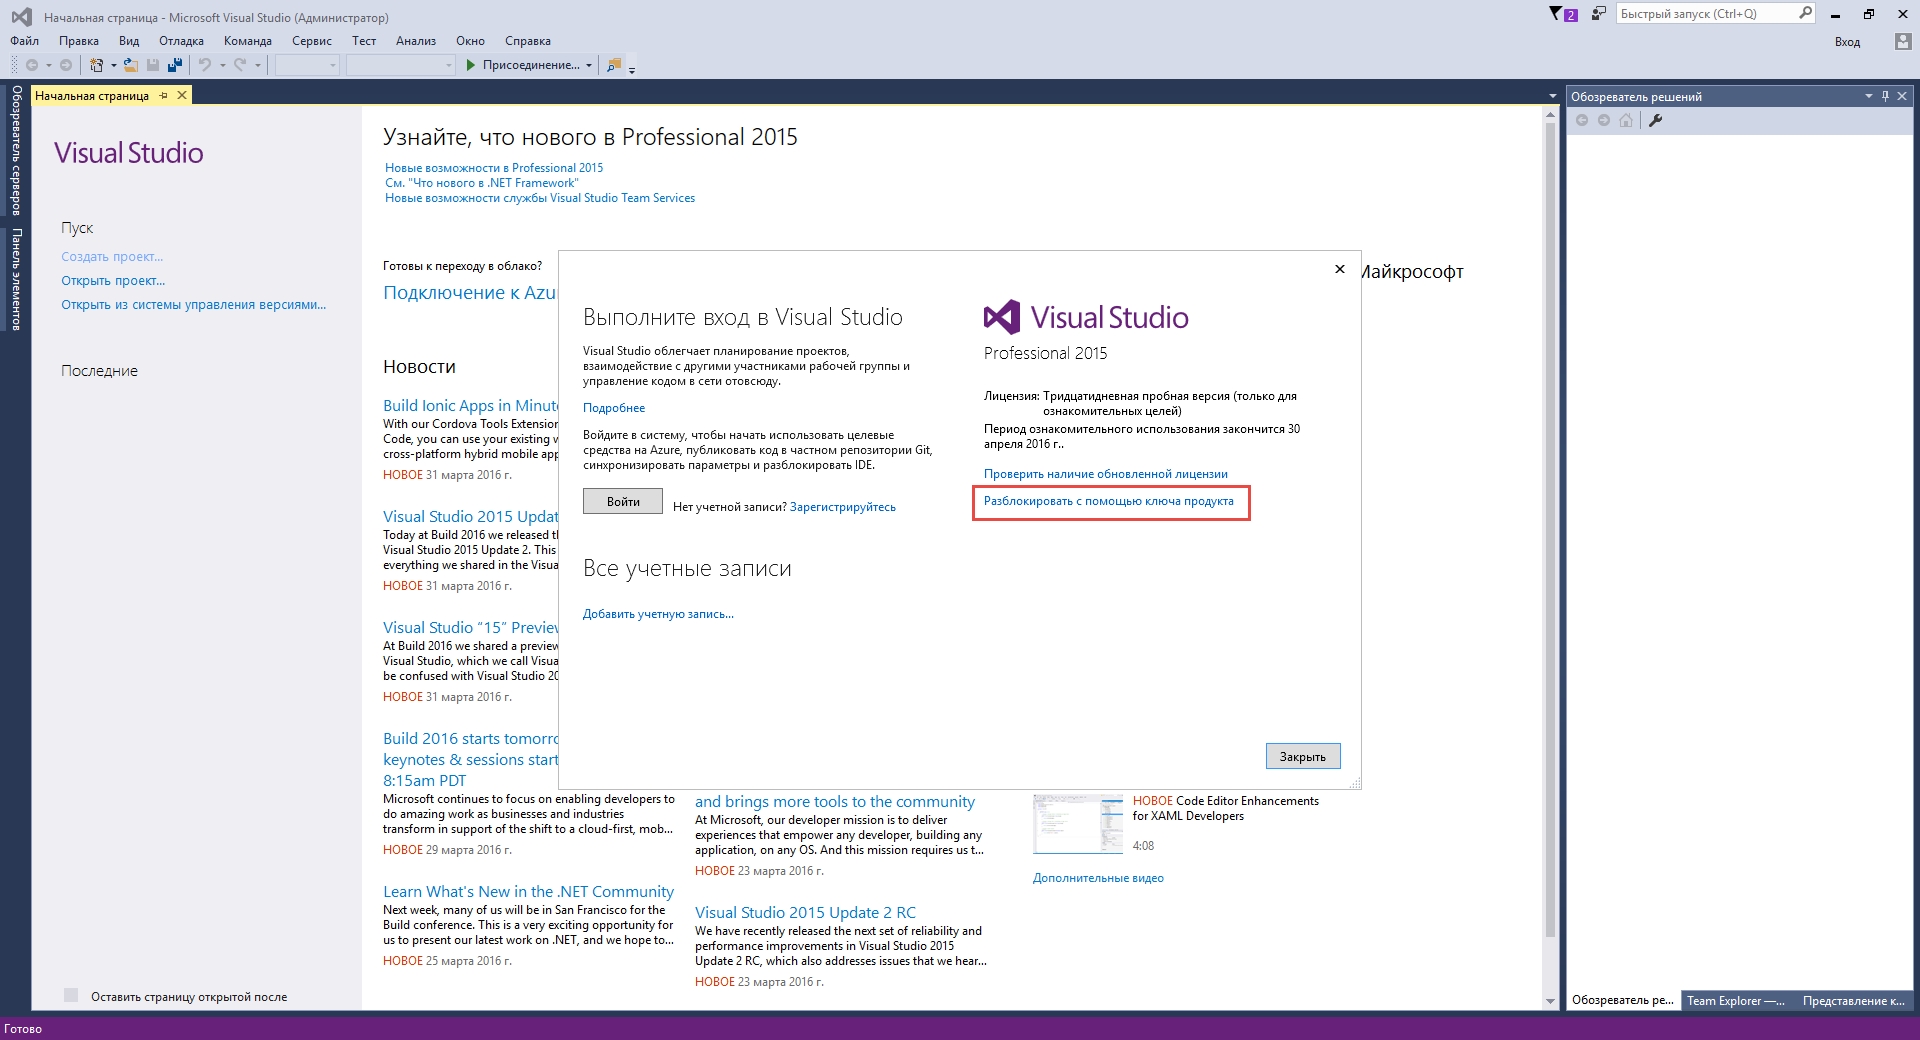Open the Правка menu
1920x1040 pixels.
coord(79,41)
